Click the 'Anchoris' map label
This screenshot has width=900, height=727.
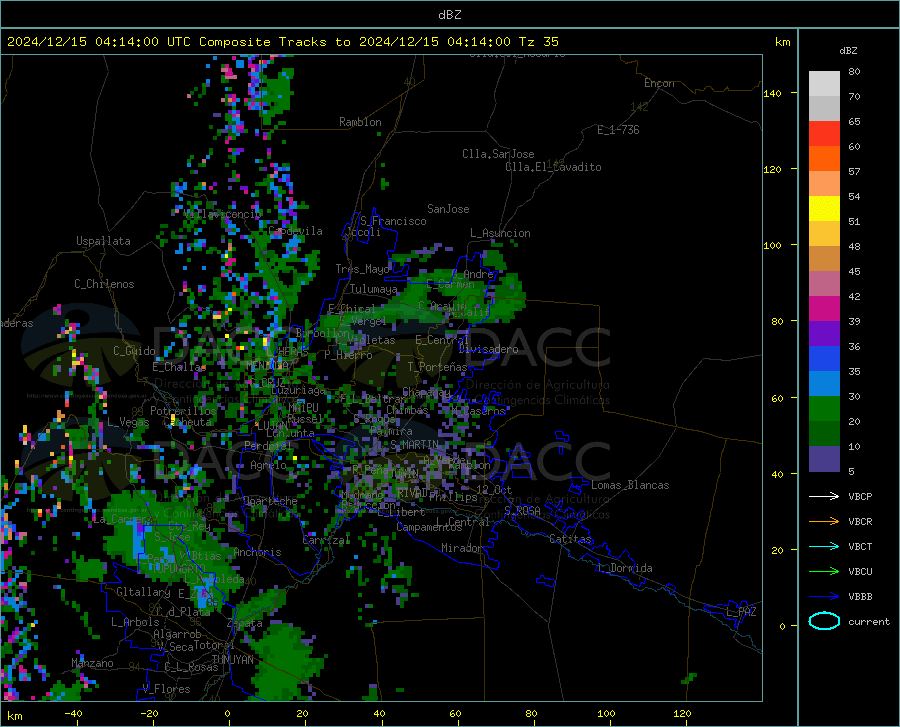tap(257, 553)
